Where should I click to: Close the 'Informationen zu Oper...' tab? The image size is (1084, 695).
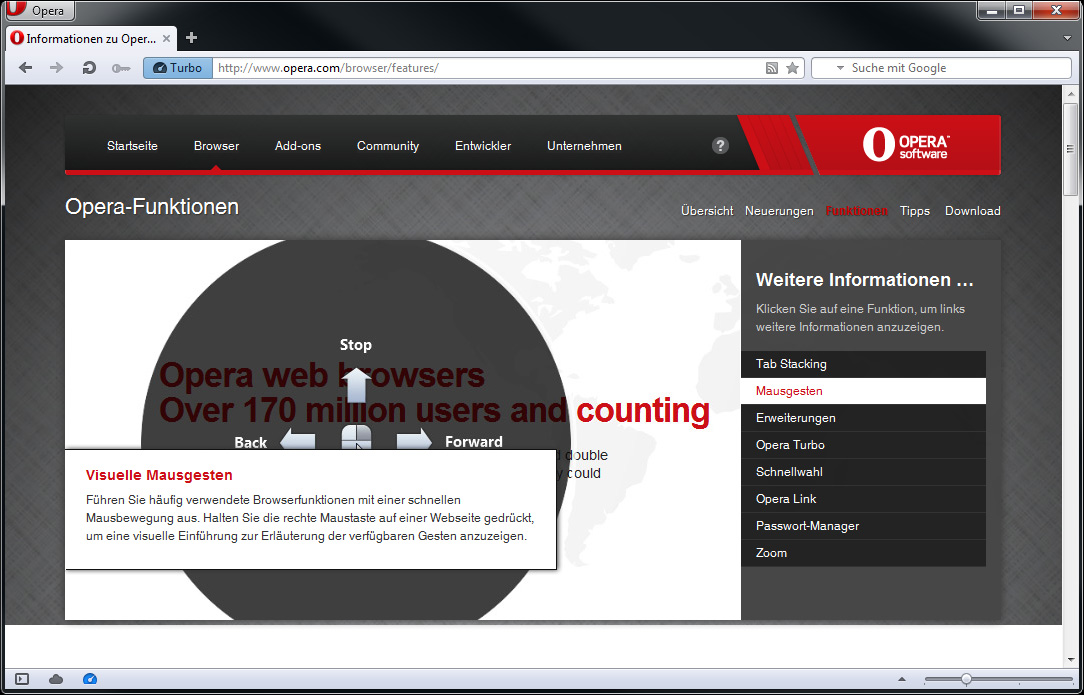click(x=166, y=39)
